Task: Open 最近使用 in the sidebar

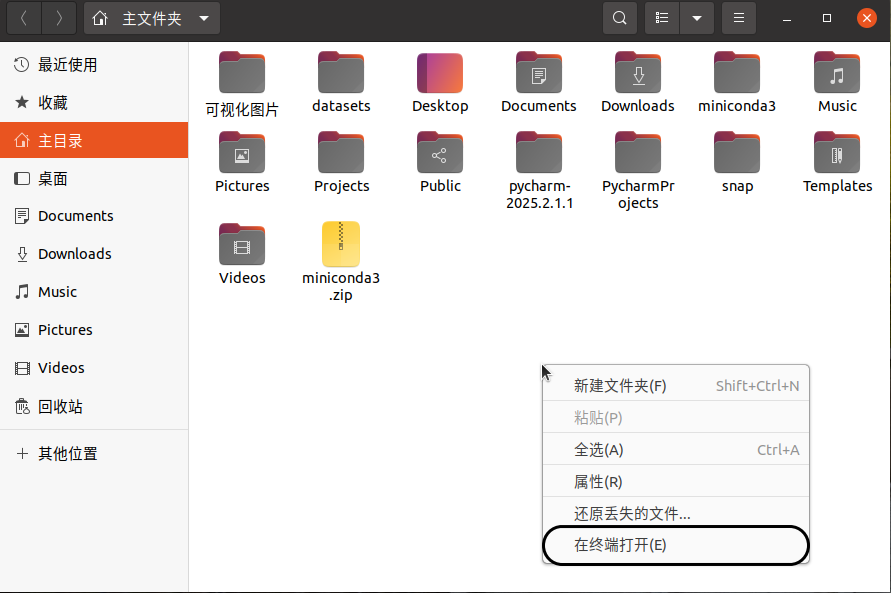Action: pyautogui.click(x=94, y=65)
